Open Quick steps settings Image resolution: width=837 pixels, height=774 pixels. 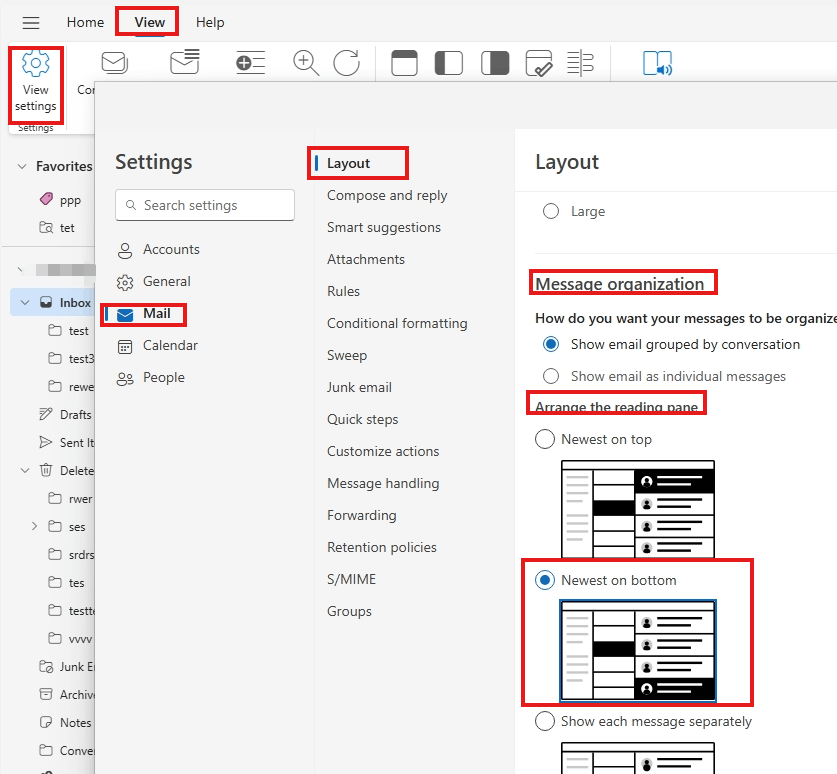coord(362,420)
